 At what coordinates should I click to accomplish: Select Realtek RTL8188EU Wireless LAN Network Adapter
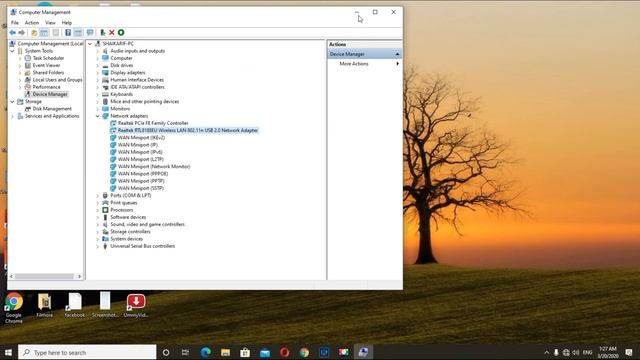click(188, 131)
